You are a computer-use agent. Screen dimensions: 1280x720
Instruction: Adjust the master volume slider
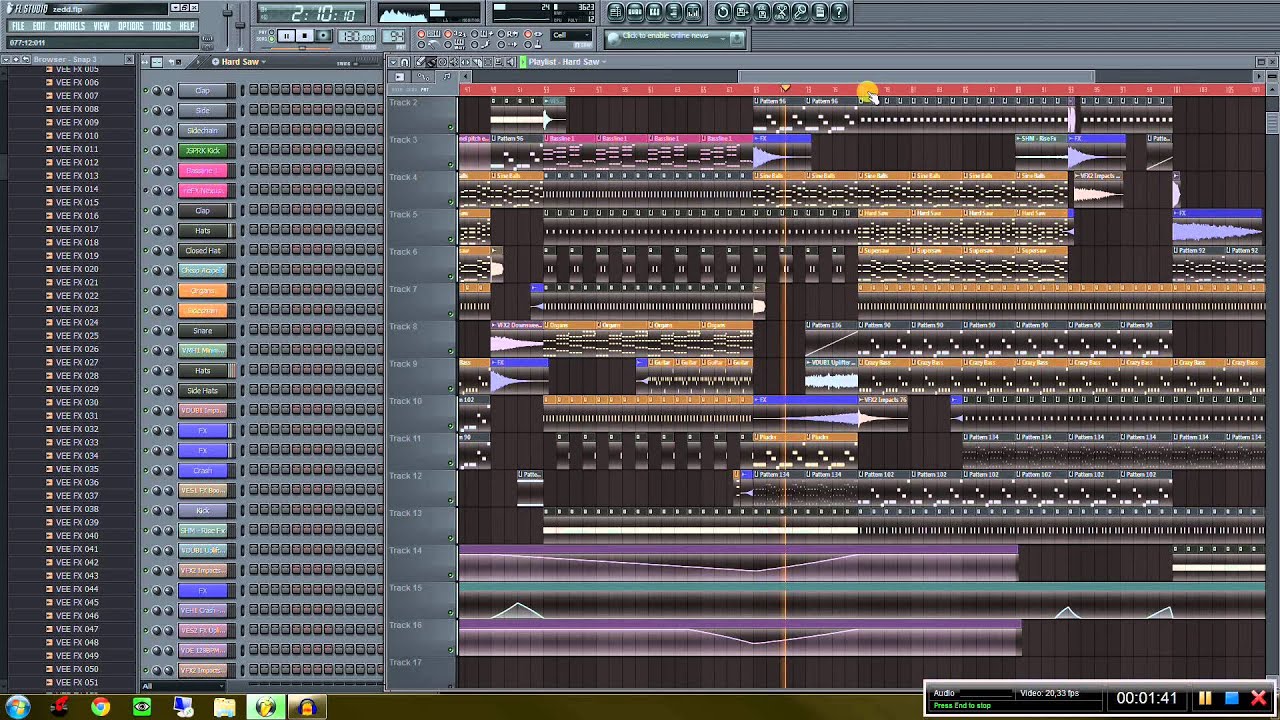tap(227, 13)
